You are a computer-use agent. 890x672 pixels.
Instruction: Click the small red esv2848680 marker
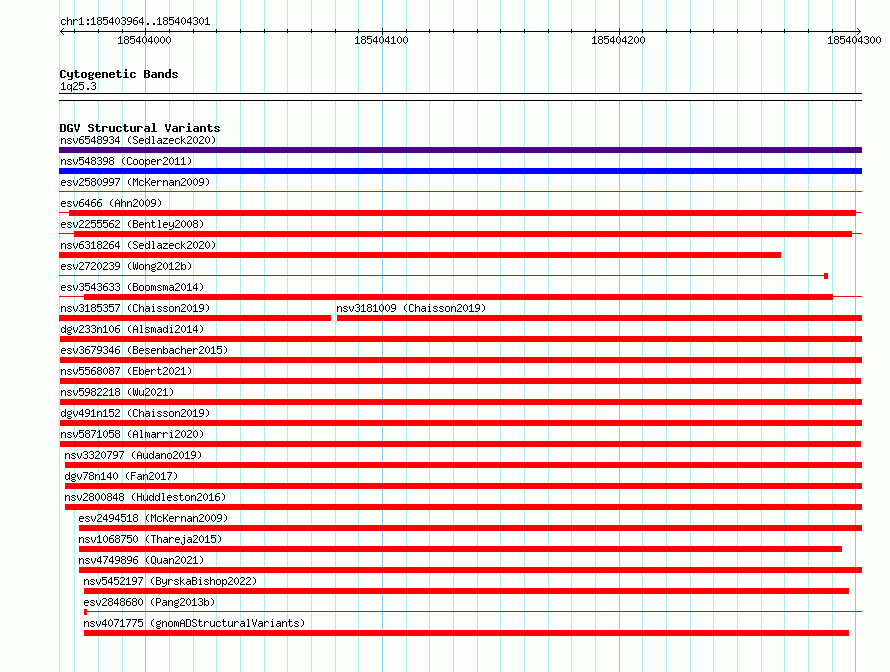[85, 612]
